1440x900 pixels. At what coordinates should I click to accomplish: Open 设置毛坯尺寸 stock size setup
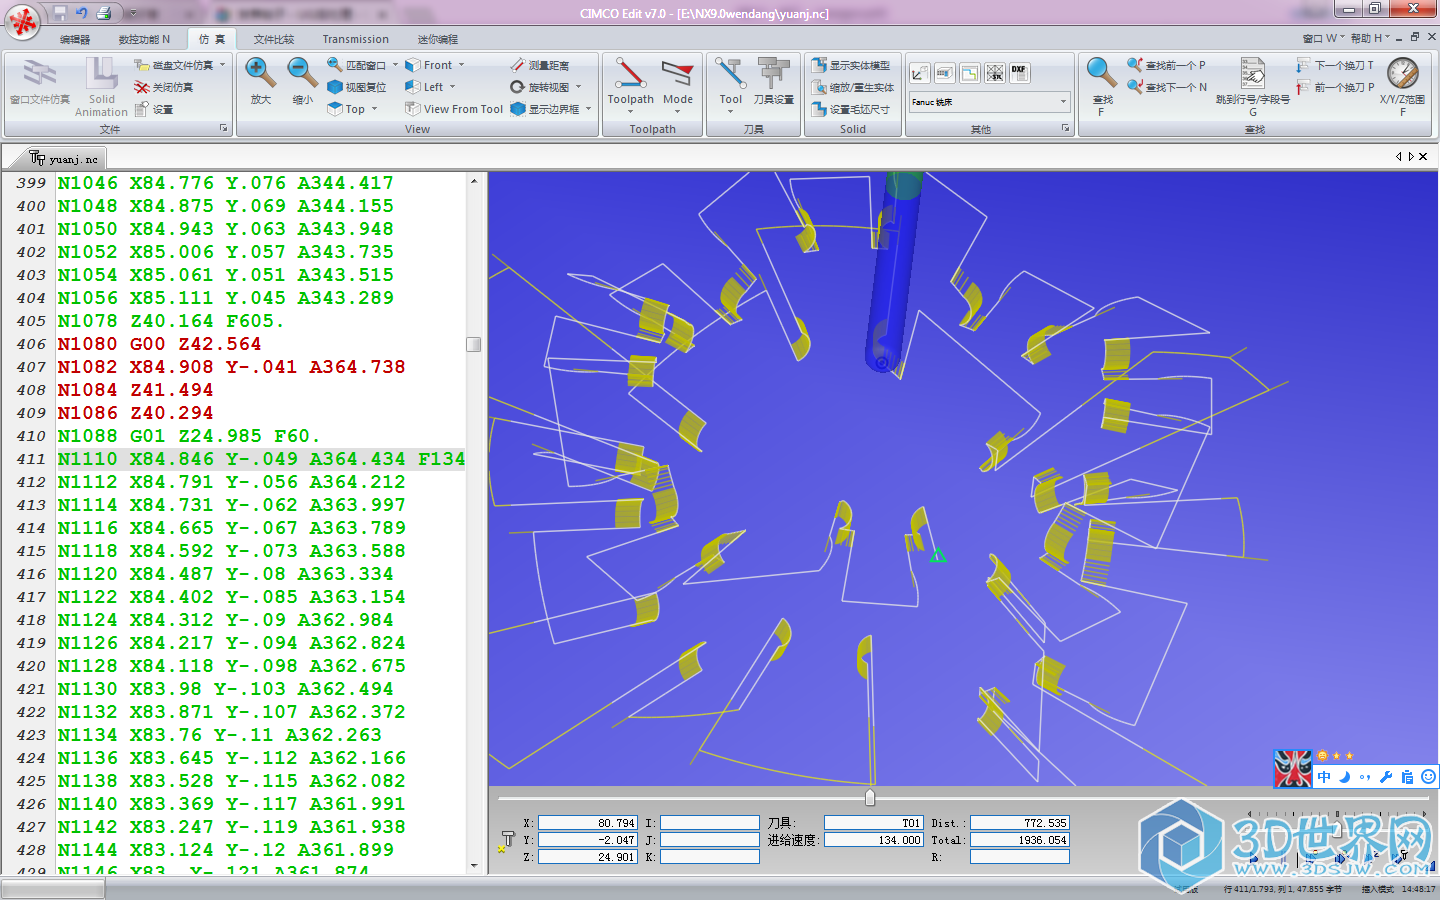coord(850,109)
